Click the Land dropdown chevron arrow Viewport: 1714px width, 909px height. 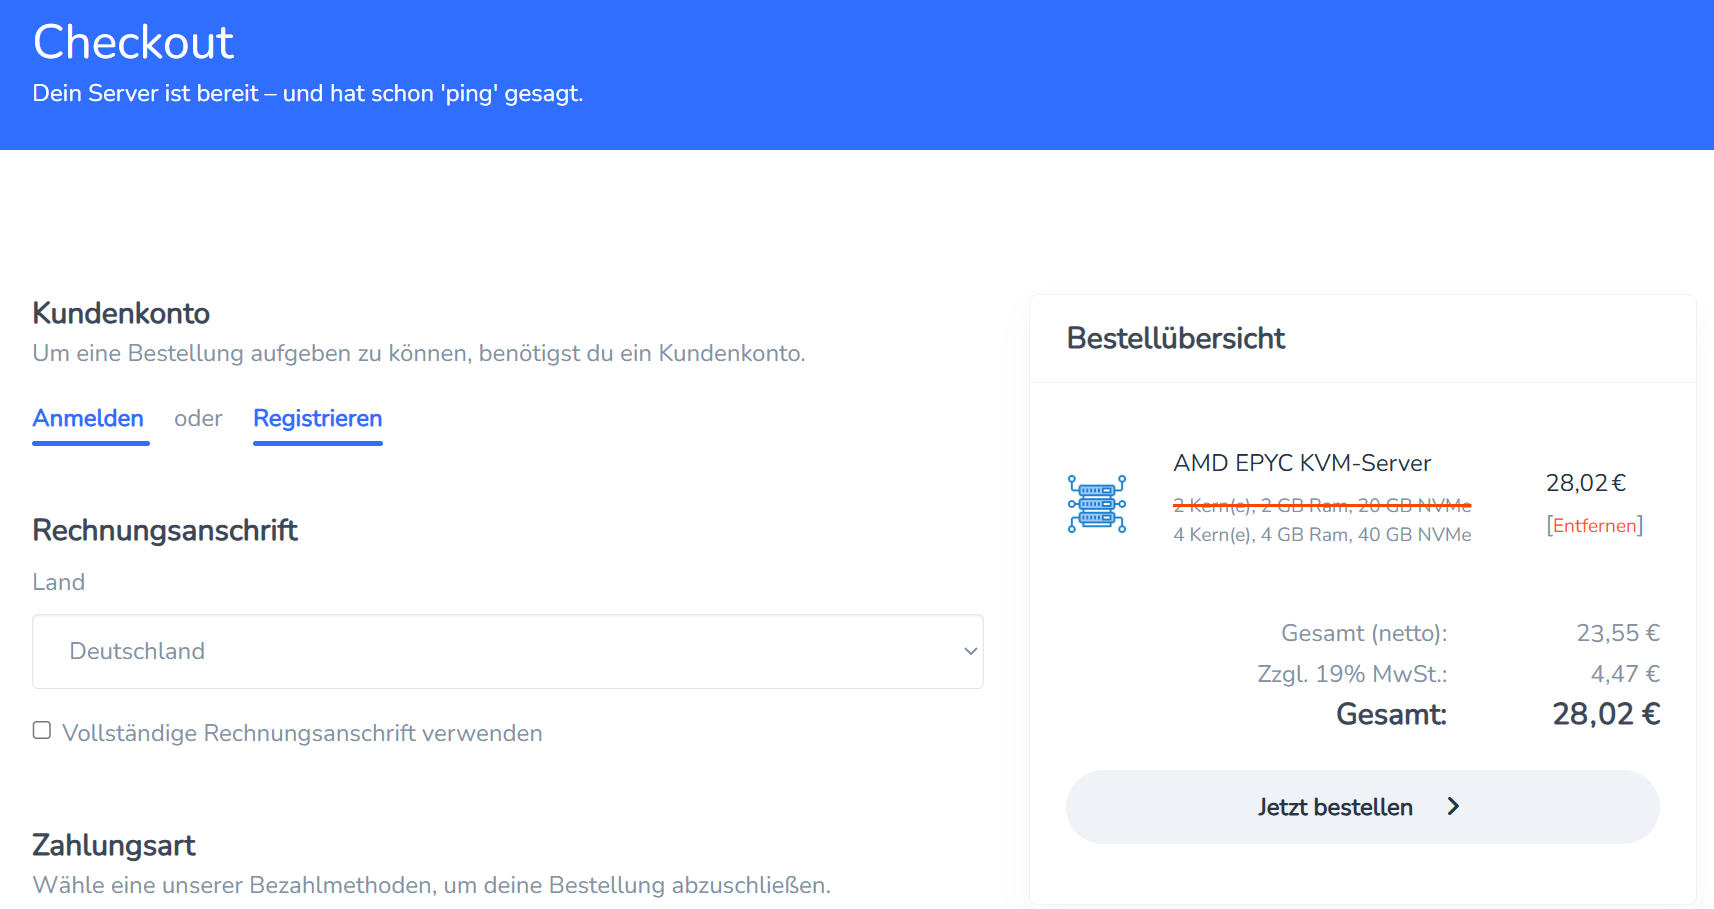pos(970,651)
